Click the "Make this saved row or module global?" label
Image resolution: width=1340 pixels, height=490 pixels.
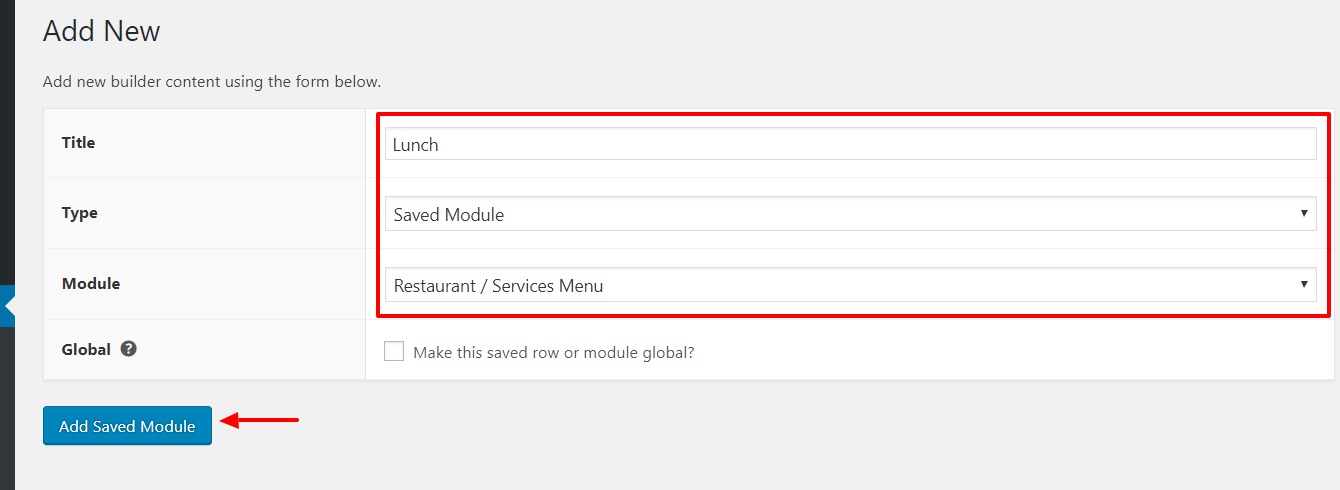[x=553, y=352]
